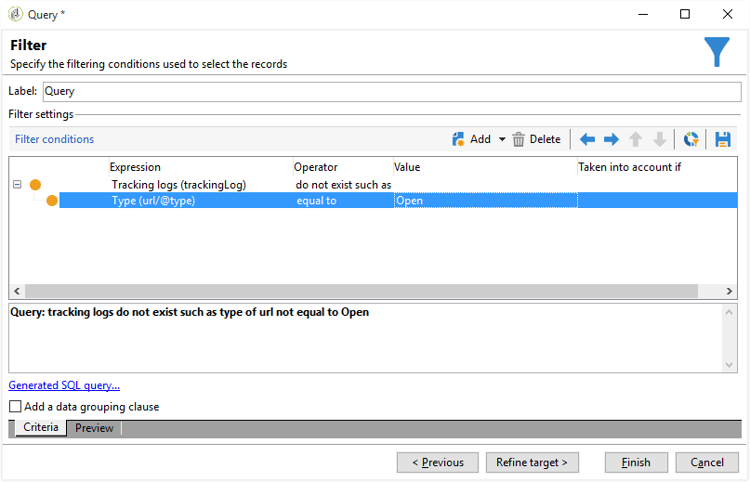750x482 pixels.
Task: Click the move up arrow icon
Action: click(x=635, y=140)
